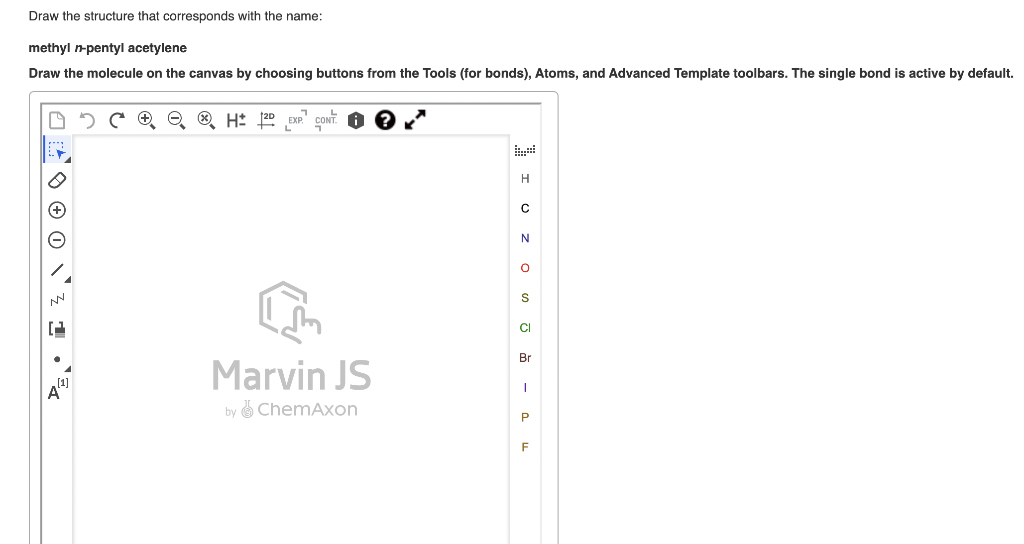Click the 'methyl n-pentyl acetylene' name text
The width and height of the screenshot is (1024, 544).
pos(108,48)
